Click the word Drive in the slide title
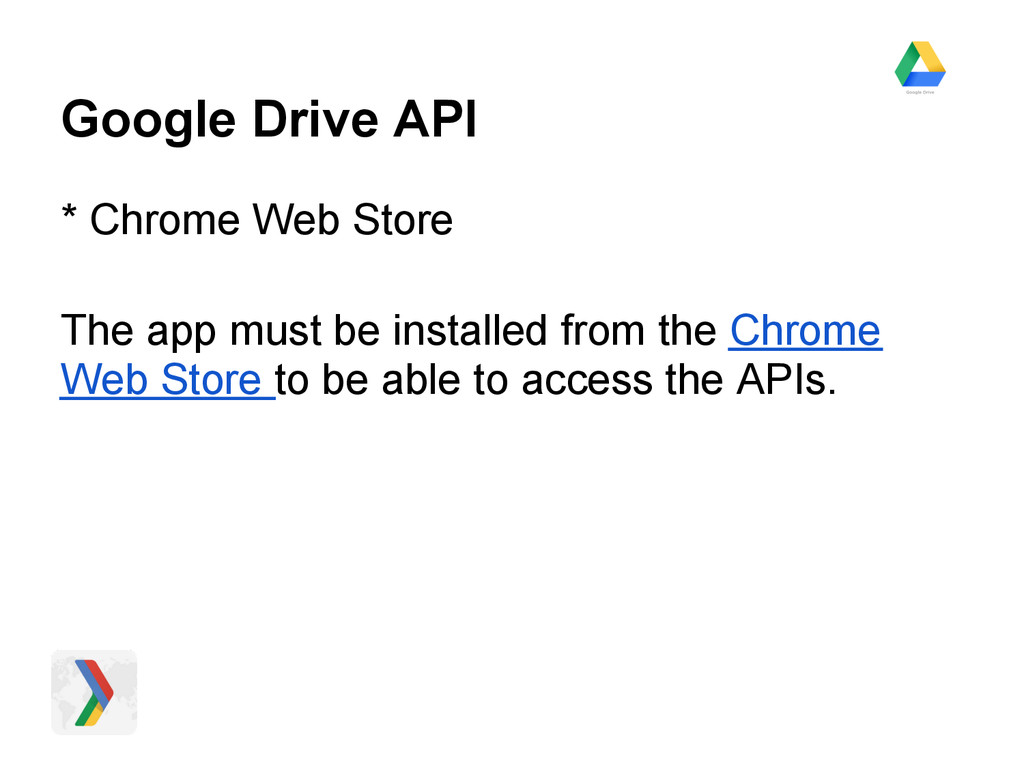The height and width of the screenshot is (768, 1024). click(314, 121)
